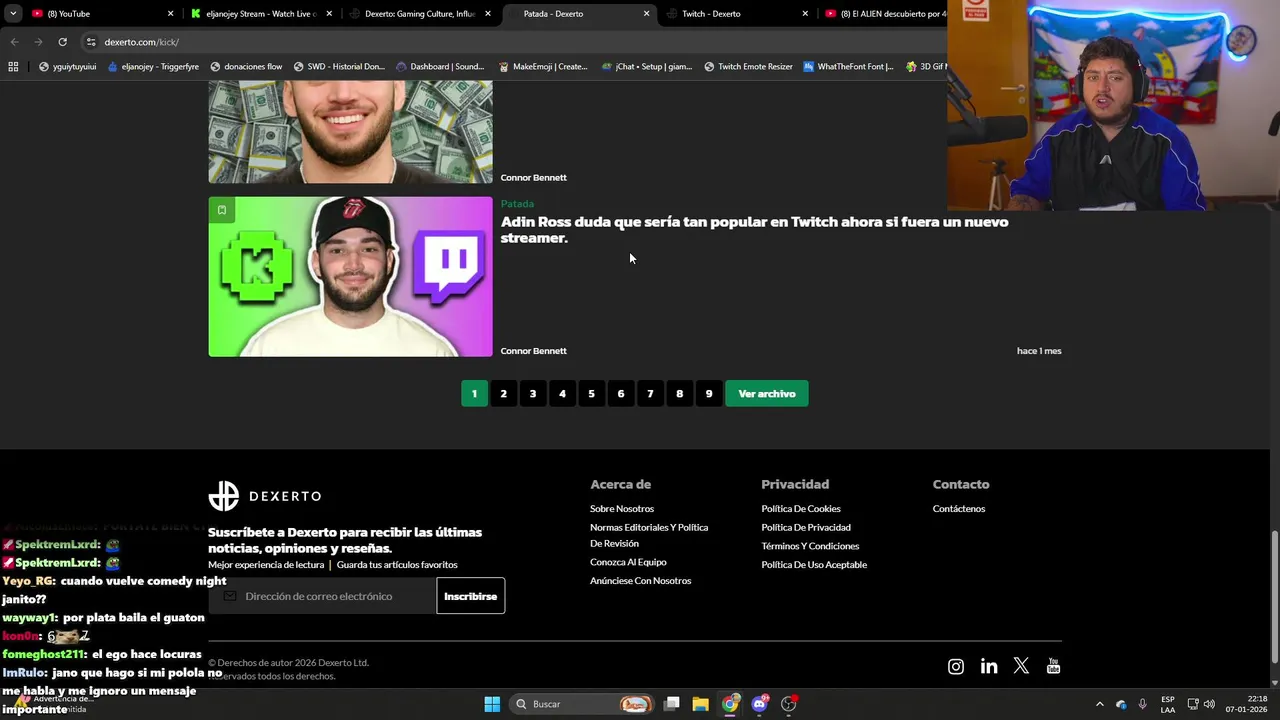Click author Connor Bennett under Adin Ross article

coord(533,351)
